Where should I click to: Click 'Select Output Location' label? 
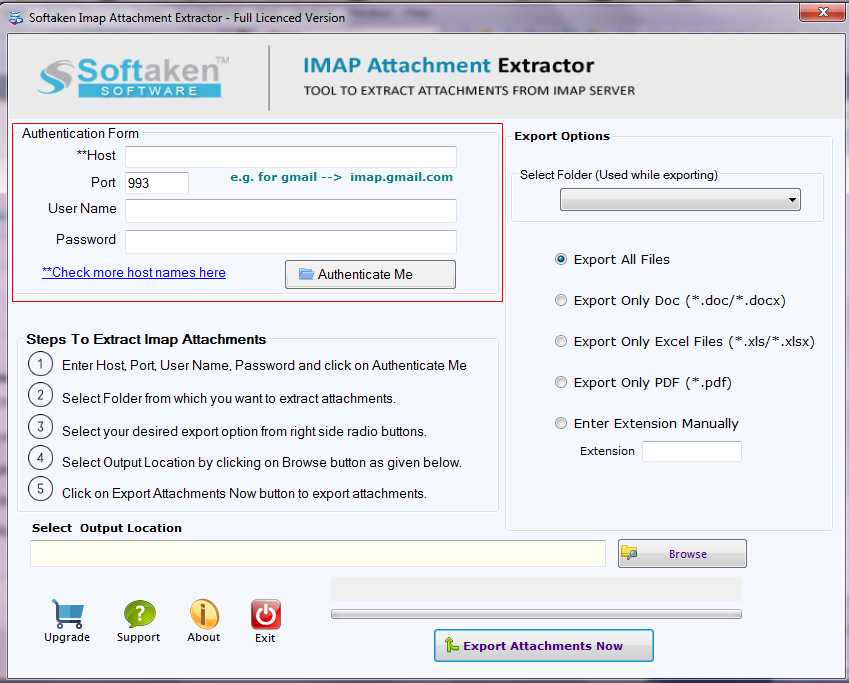107,528
